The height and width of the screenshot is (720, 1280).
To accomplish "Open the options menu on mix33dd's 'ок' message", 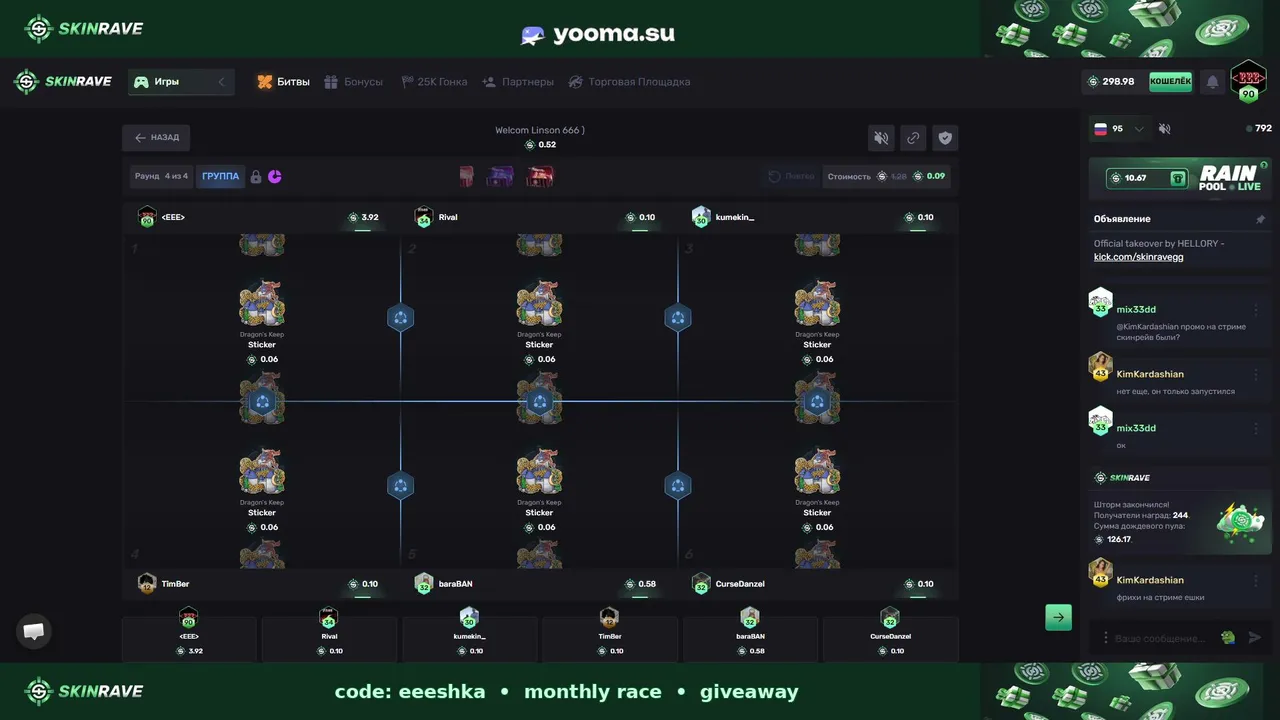I will (1256, 429).
